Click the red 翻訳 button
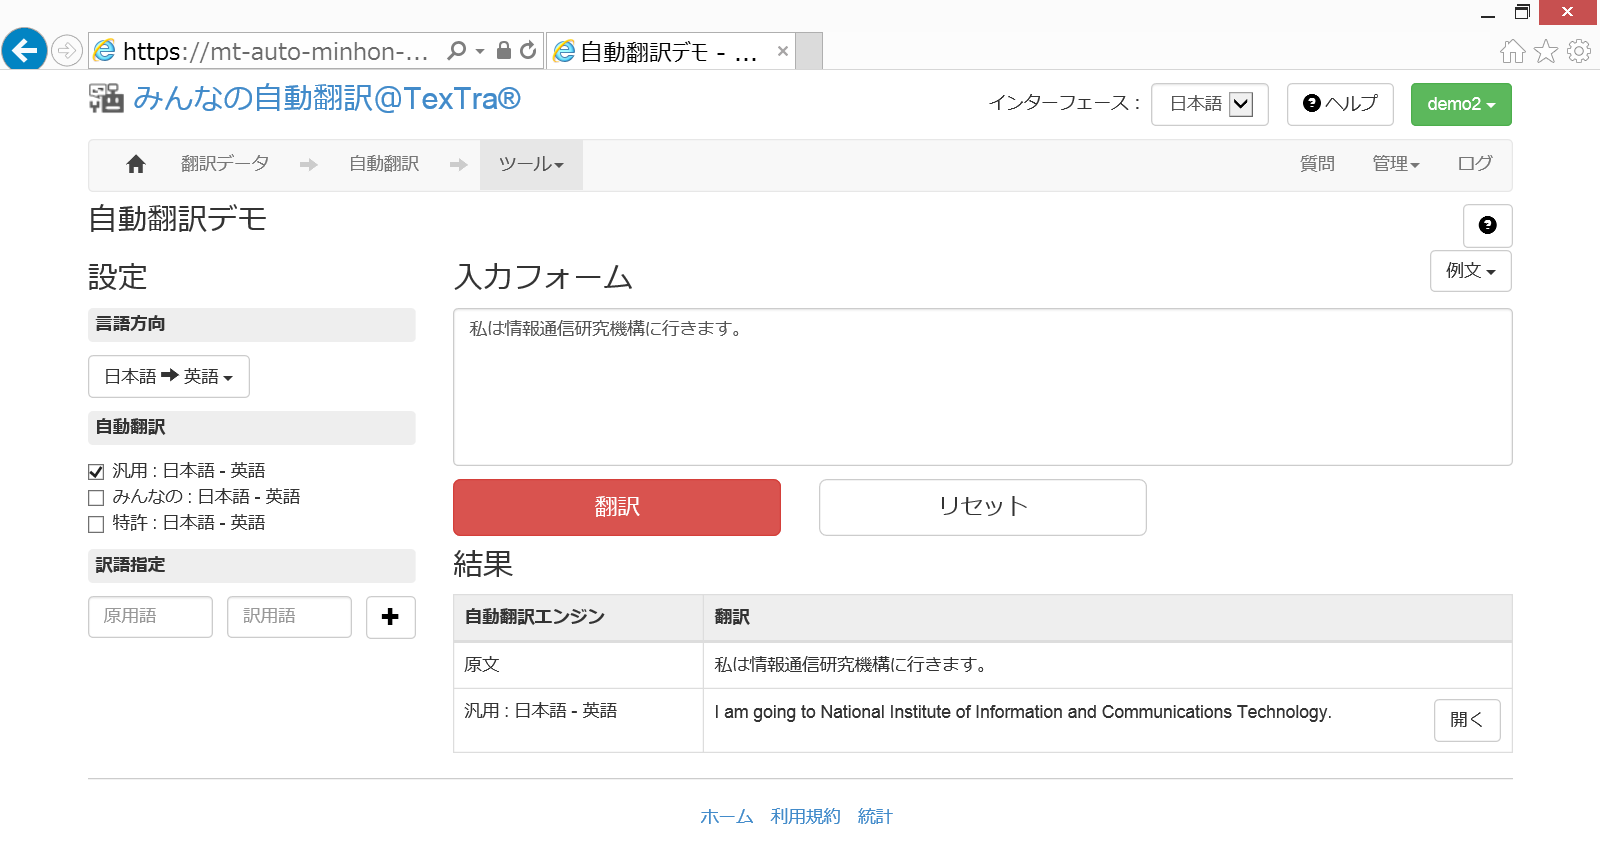This screenshot has width=1600, height=852. (617, 508)
